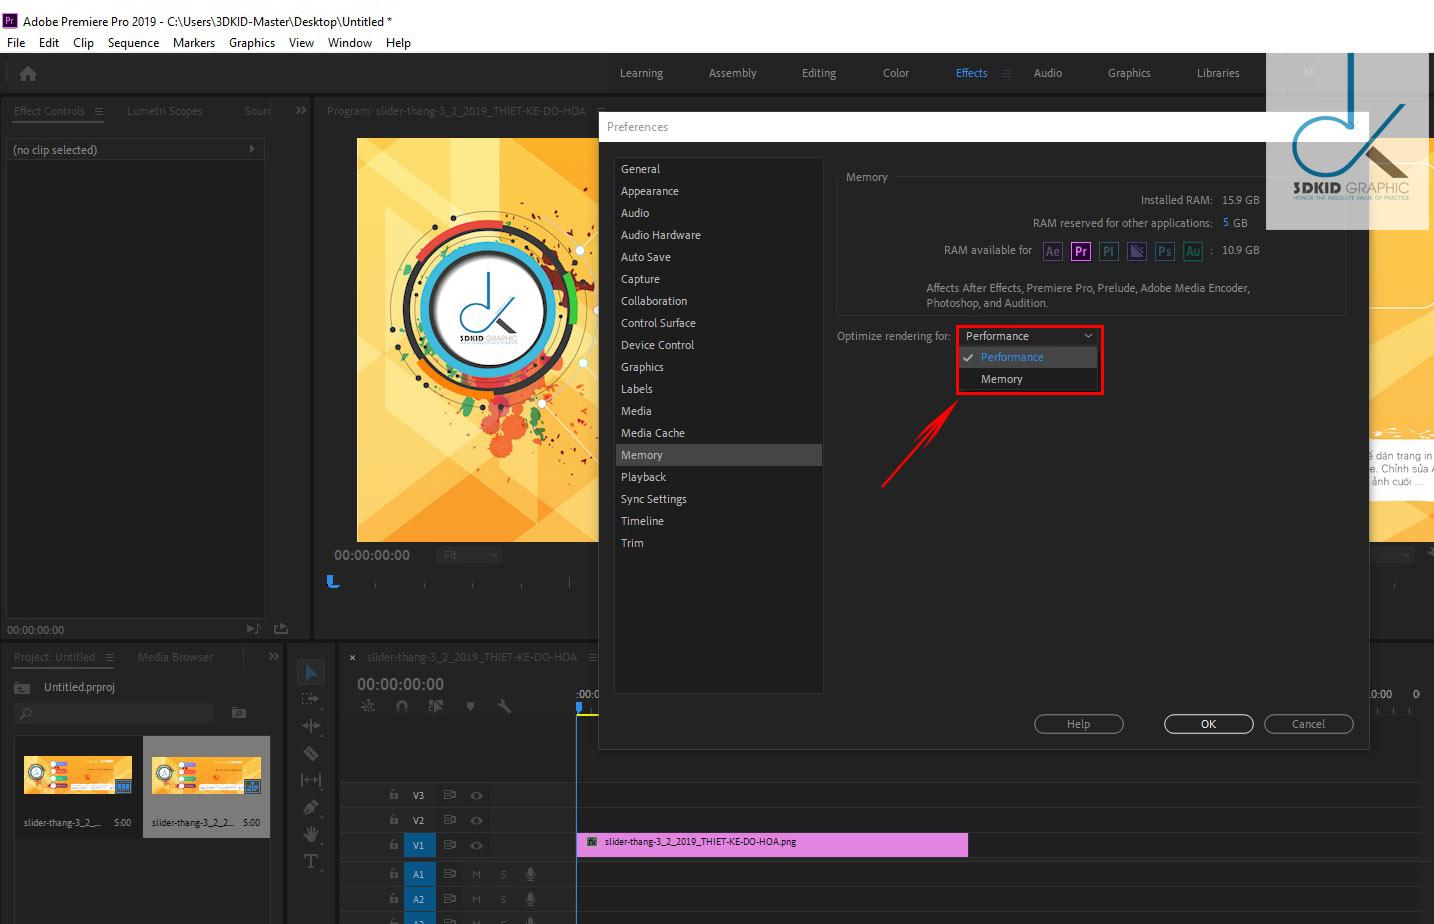
Task: Toggle sync lock on track V1
Action: click(450, 845)
